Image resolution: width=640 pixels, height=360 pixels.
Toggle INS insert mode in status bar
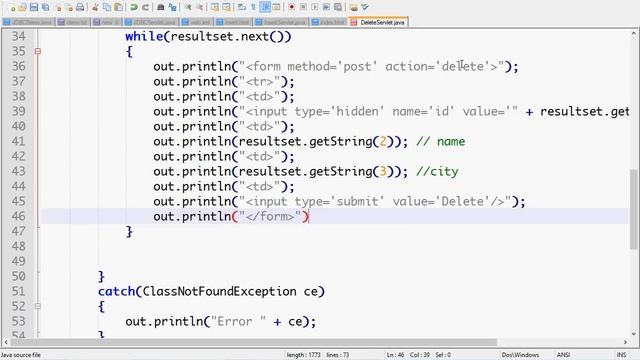pos(621,355)
